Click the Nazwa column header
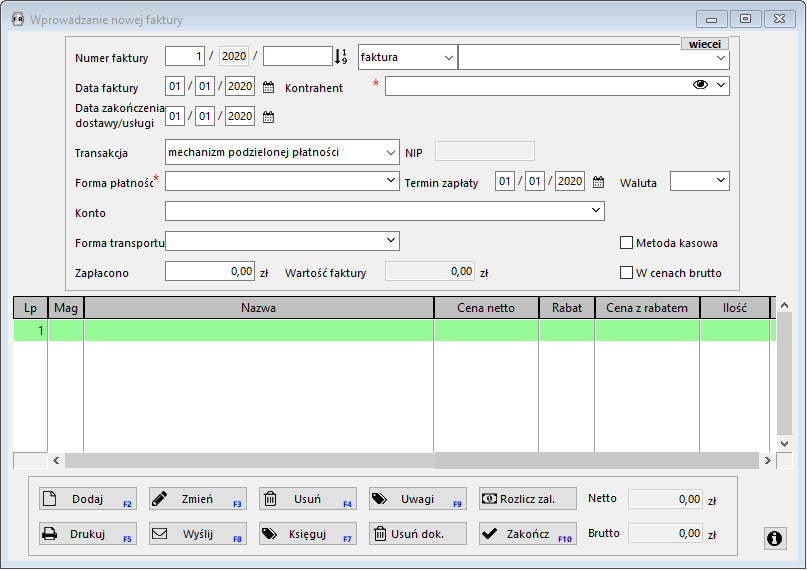The width and height of the screenshot is (807, 570). point(258,308)
